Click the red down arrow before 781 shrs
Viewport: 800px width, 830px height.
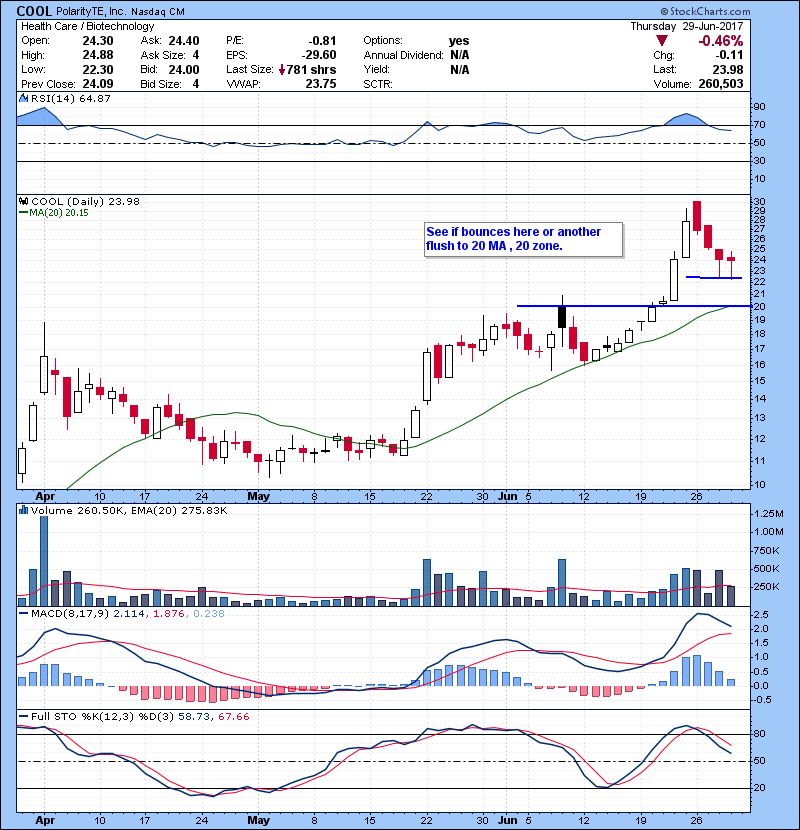(282, 69)
